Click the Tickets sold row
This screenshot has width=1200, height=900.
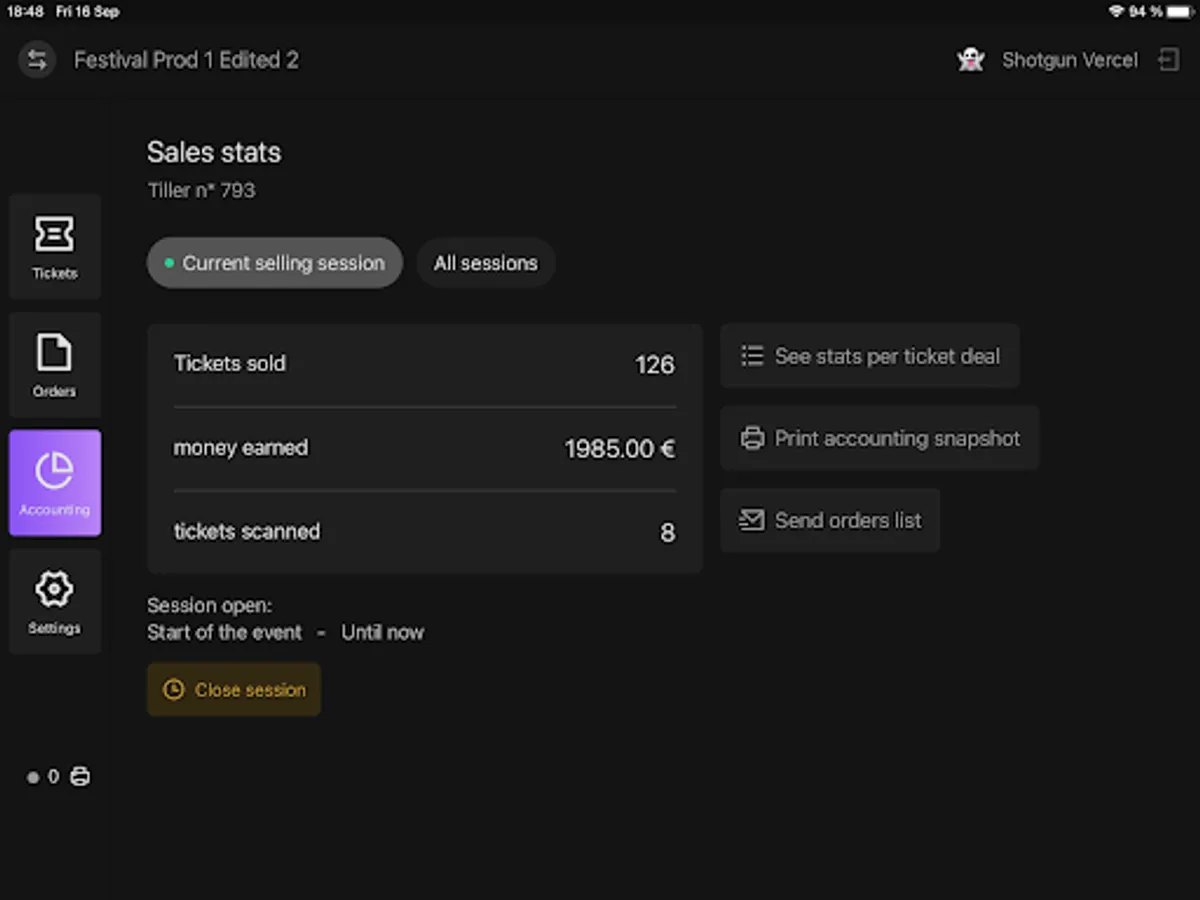click(x=424, y=364)
